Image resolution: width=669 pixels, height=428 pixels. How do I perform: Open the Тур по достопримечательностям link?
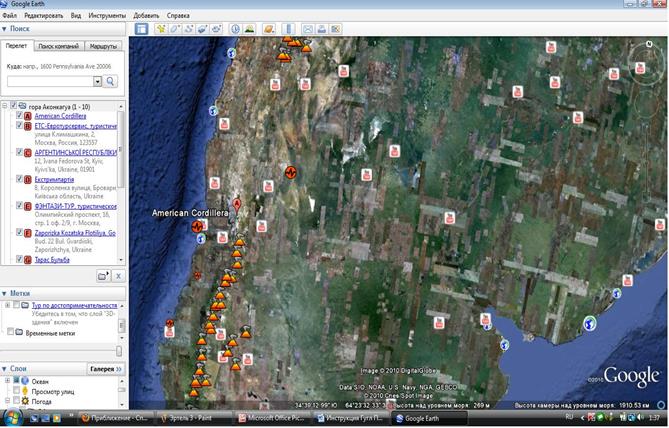pos(74,306)
